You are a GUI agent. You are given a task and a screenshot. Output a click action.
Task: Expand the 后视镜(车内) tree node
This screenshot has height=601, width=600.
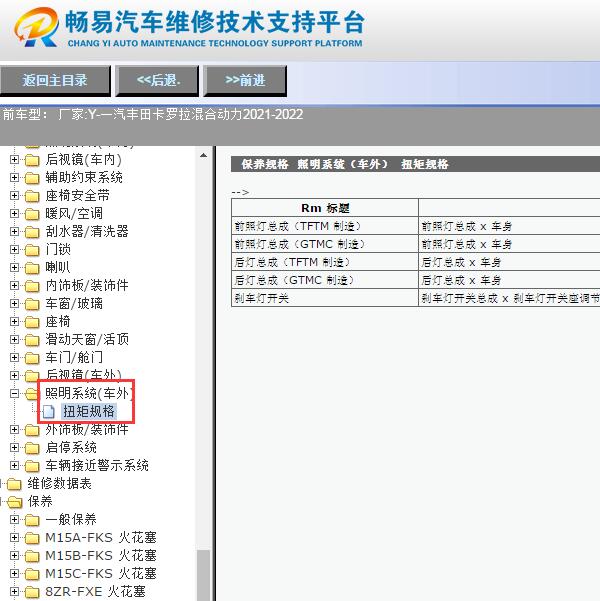click(x=14, y=159)
